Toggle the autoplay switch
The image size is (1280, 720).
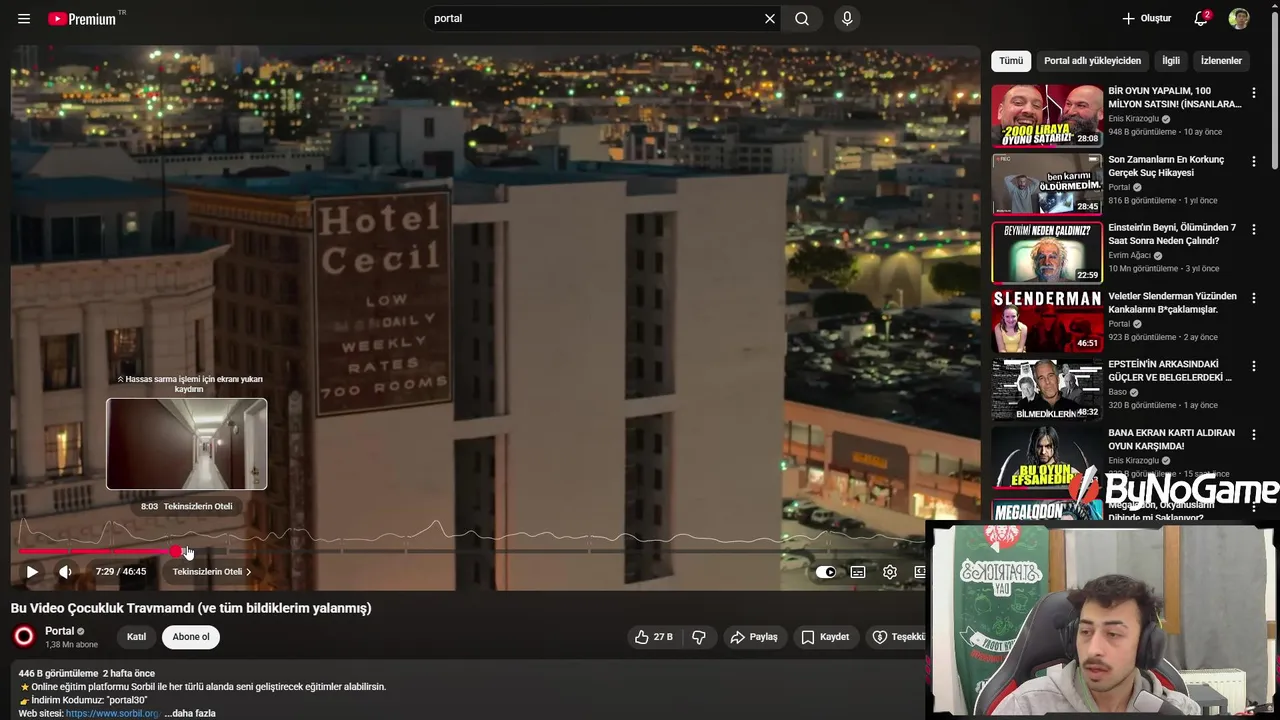pos(826,572)
